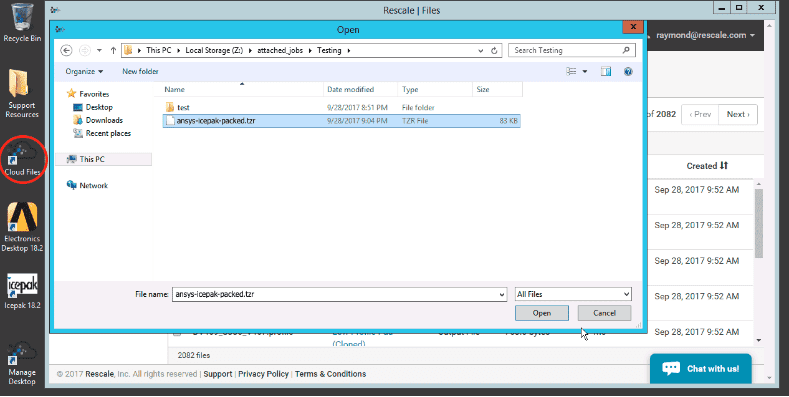Expand the address bar history dropdown

coord(481,51)
